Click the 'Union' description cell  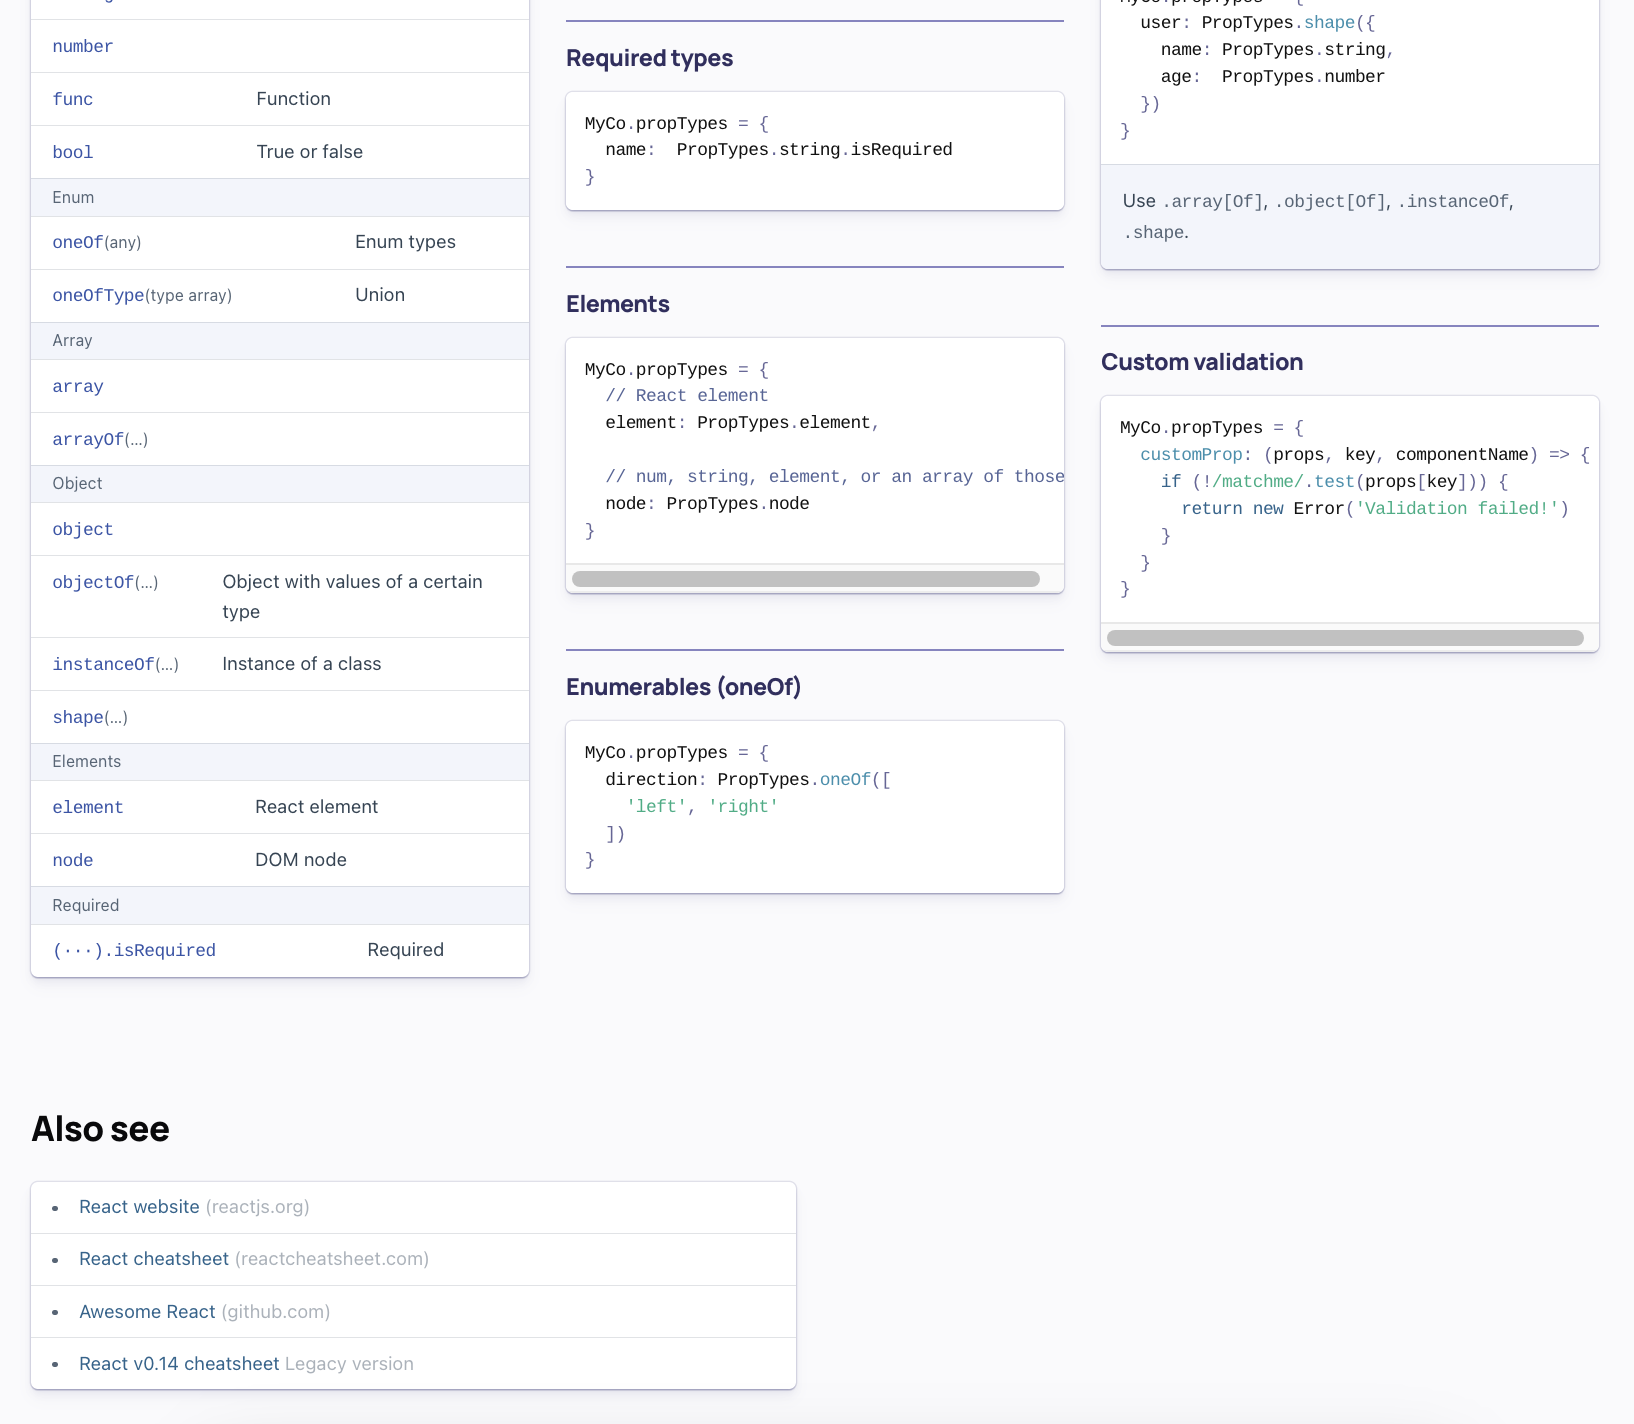pyautogui.click(x=380, y=295)
